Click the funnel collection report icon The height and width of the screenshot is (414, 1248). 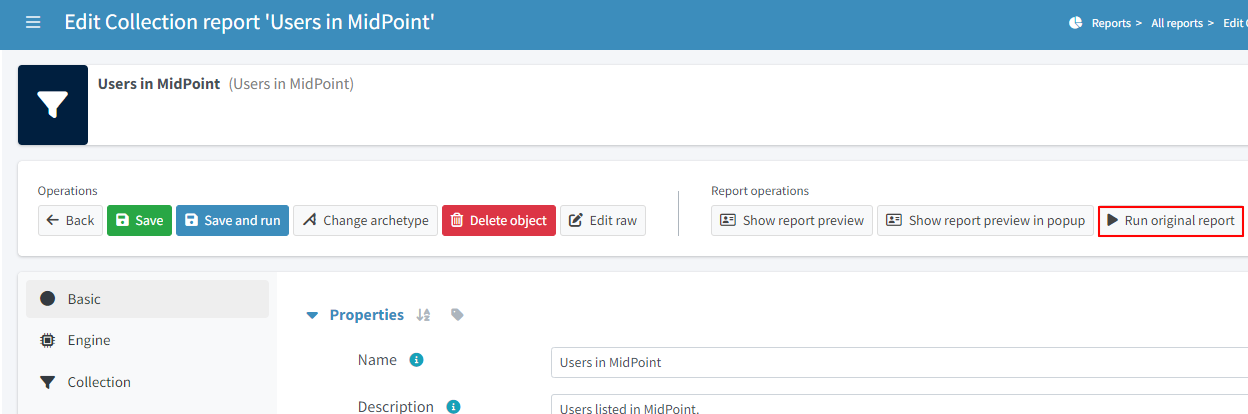tap(53, 105)
